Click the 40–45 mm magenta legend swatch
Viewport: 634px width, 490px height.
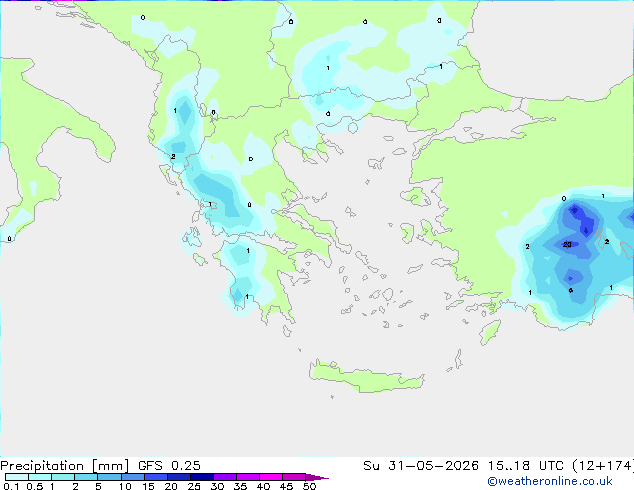pos(271,477)
